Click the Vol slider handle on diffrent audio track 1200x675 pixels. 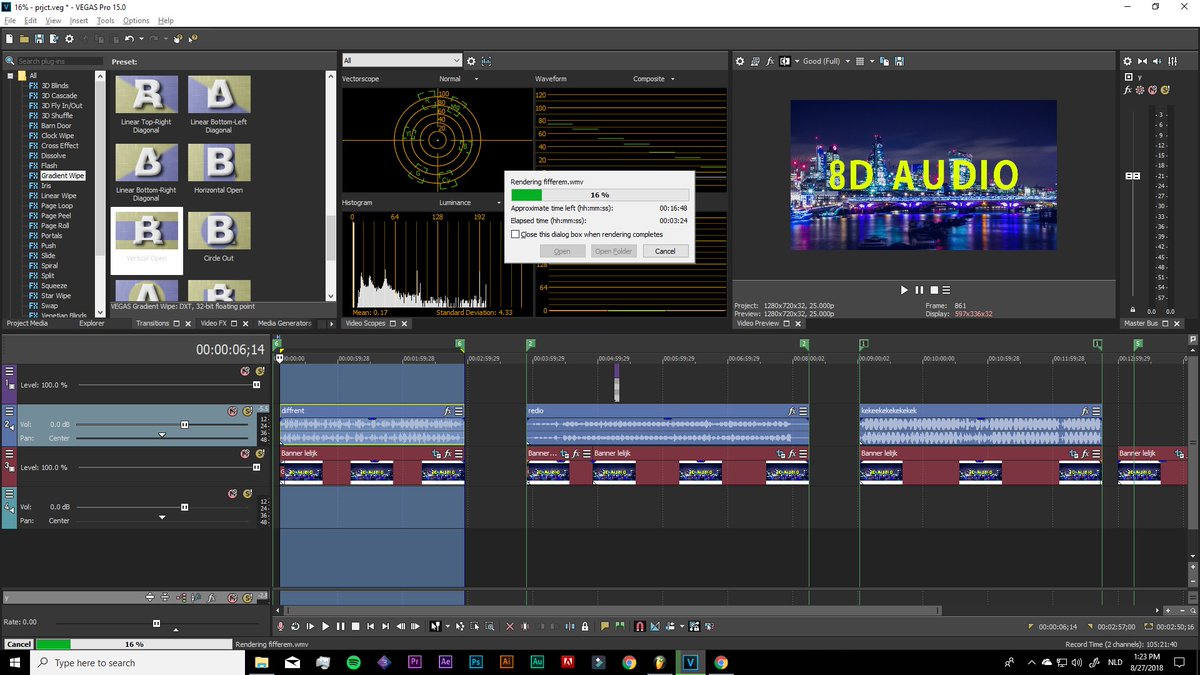coord(185,424)
